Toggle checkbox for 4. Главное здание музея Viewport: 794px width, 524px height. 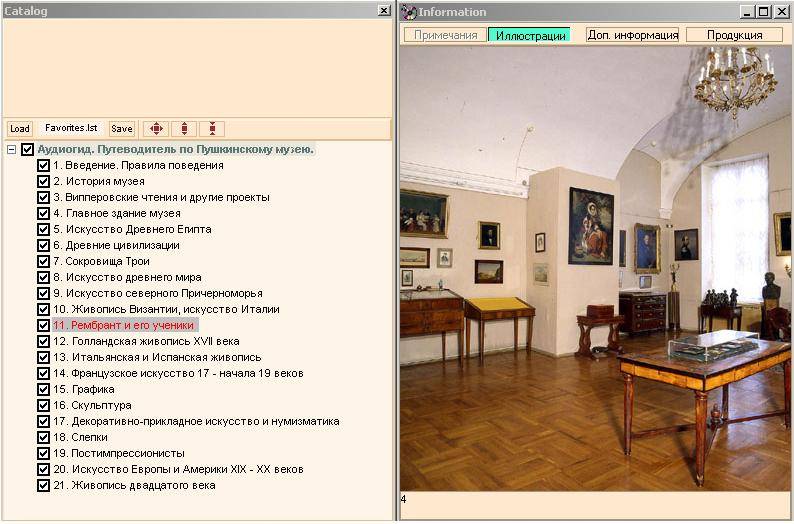tap(44, 213)
